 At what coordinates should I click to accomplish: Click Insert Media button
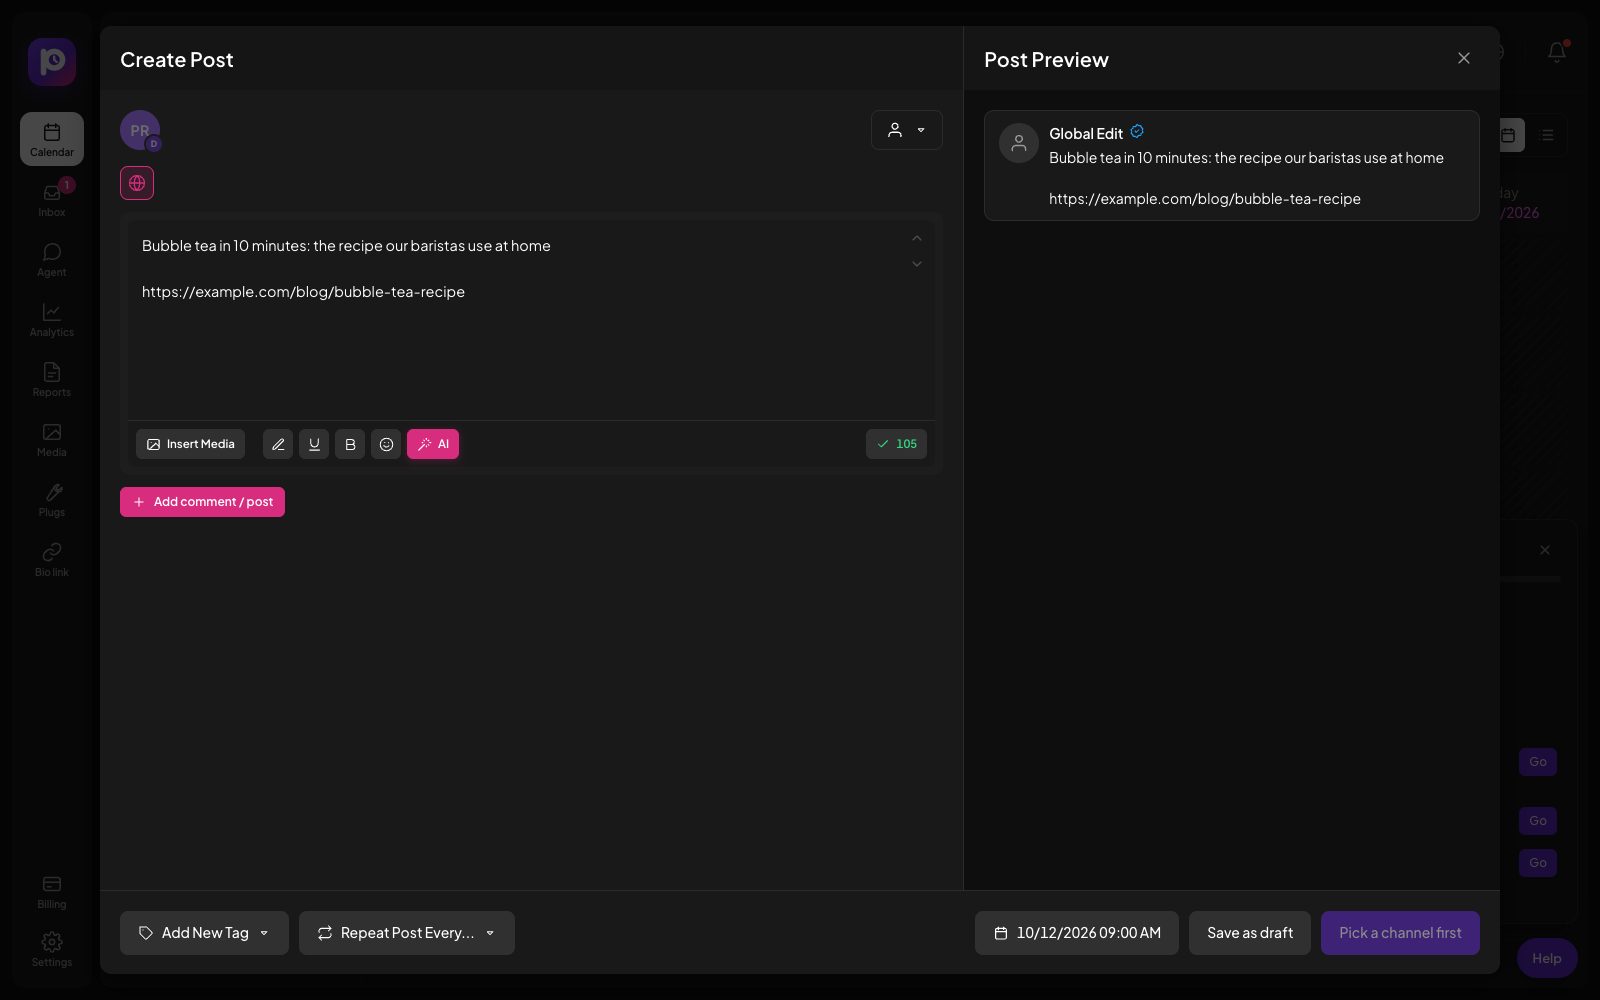coord(190,444)
